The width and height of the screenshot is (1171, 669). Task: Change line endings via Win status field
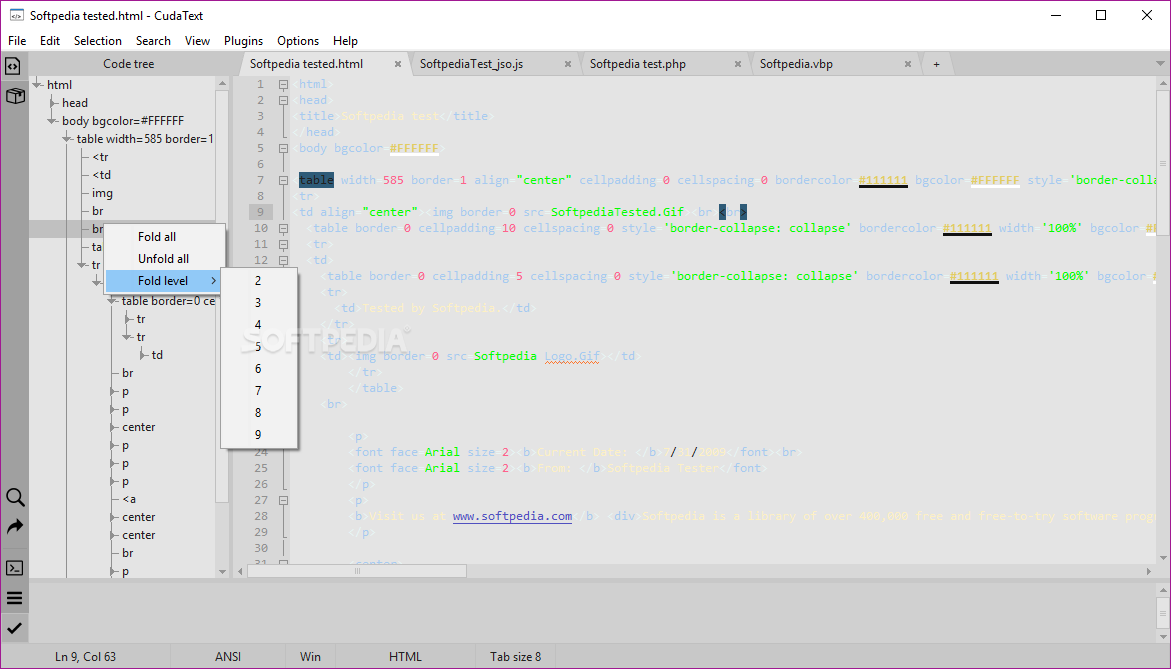tap(310, 657)
